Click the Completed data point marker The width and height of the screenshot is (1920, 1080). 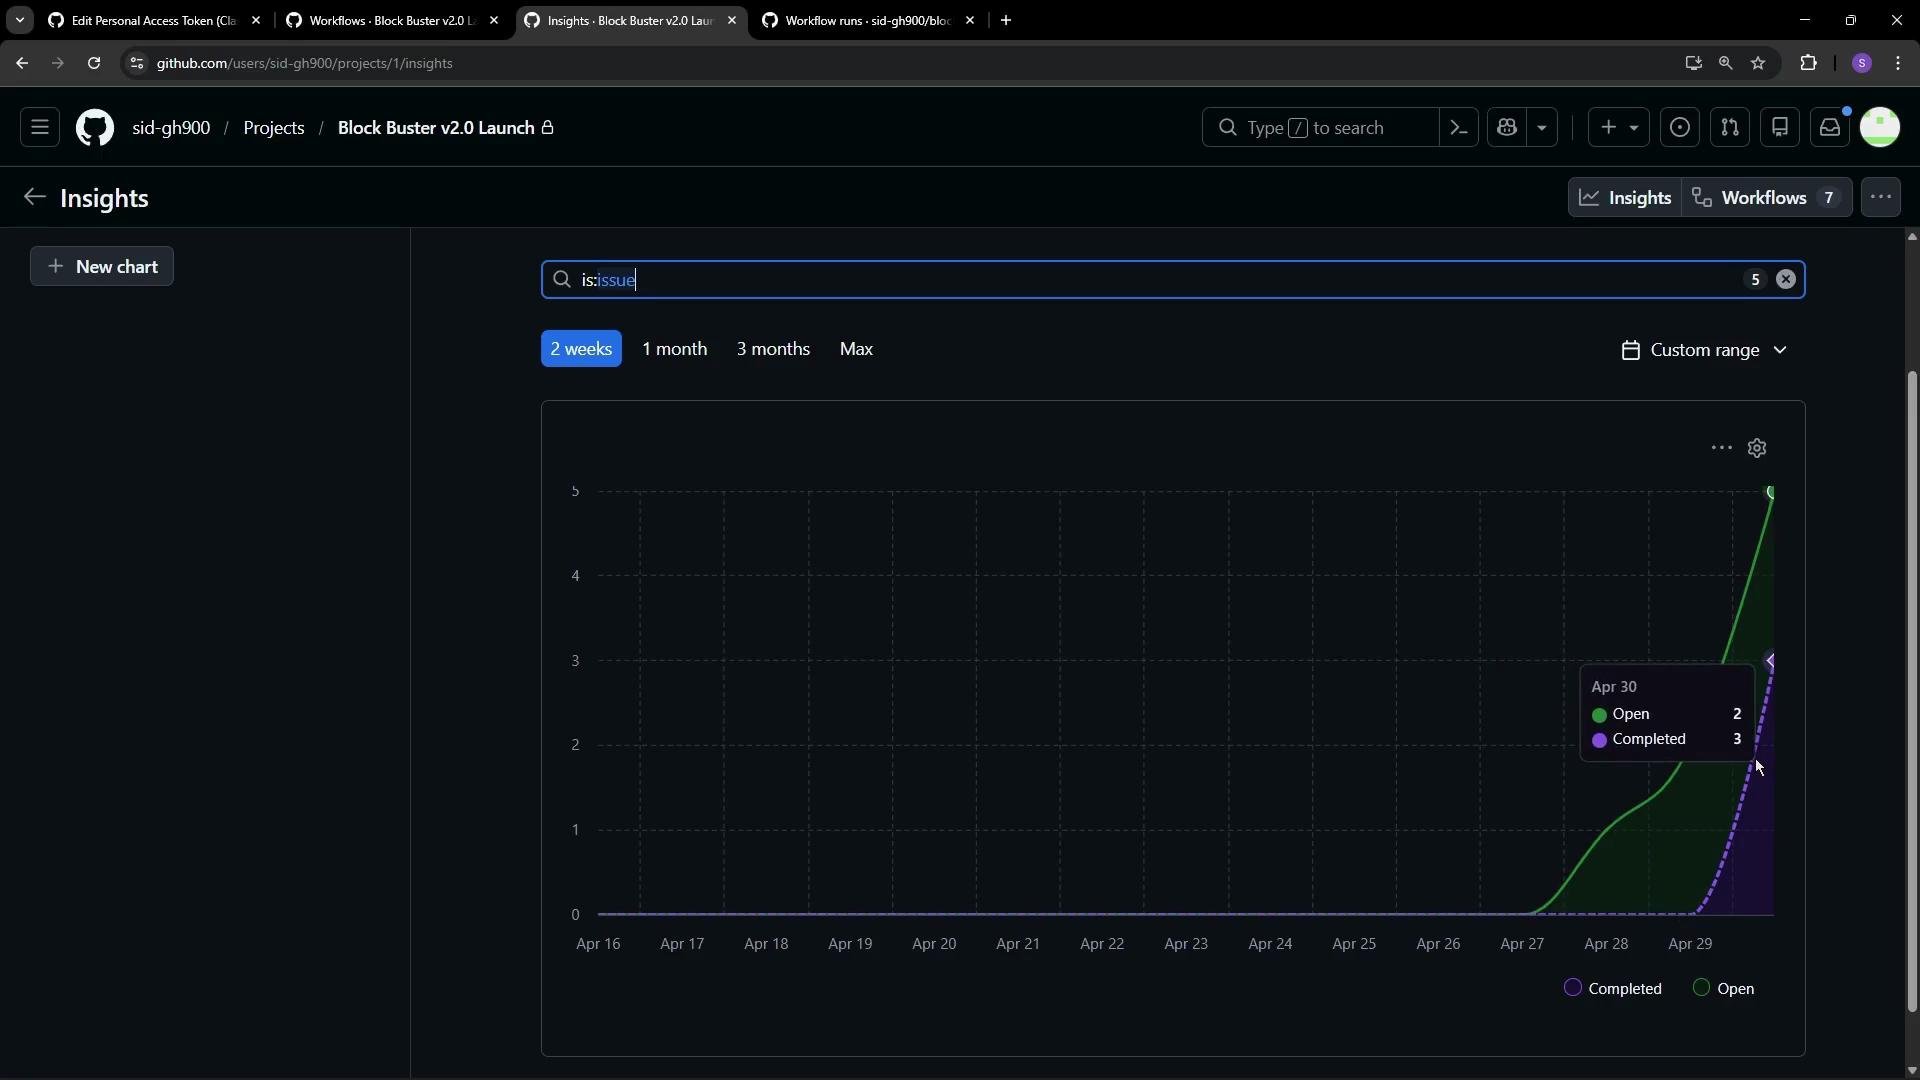[1770, 661]
